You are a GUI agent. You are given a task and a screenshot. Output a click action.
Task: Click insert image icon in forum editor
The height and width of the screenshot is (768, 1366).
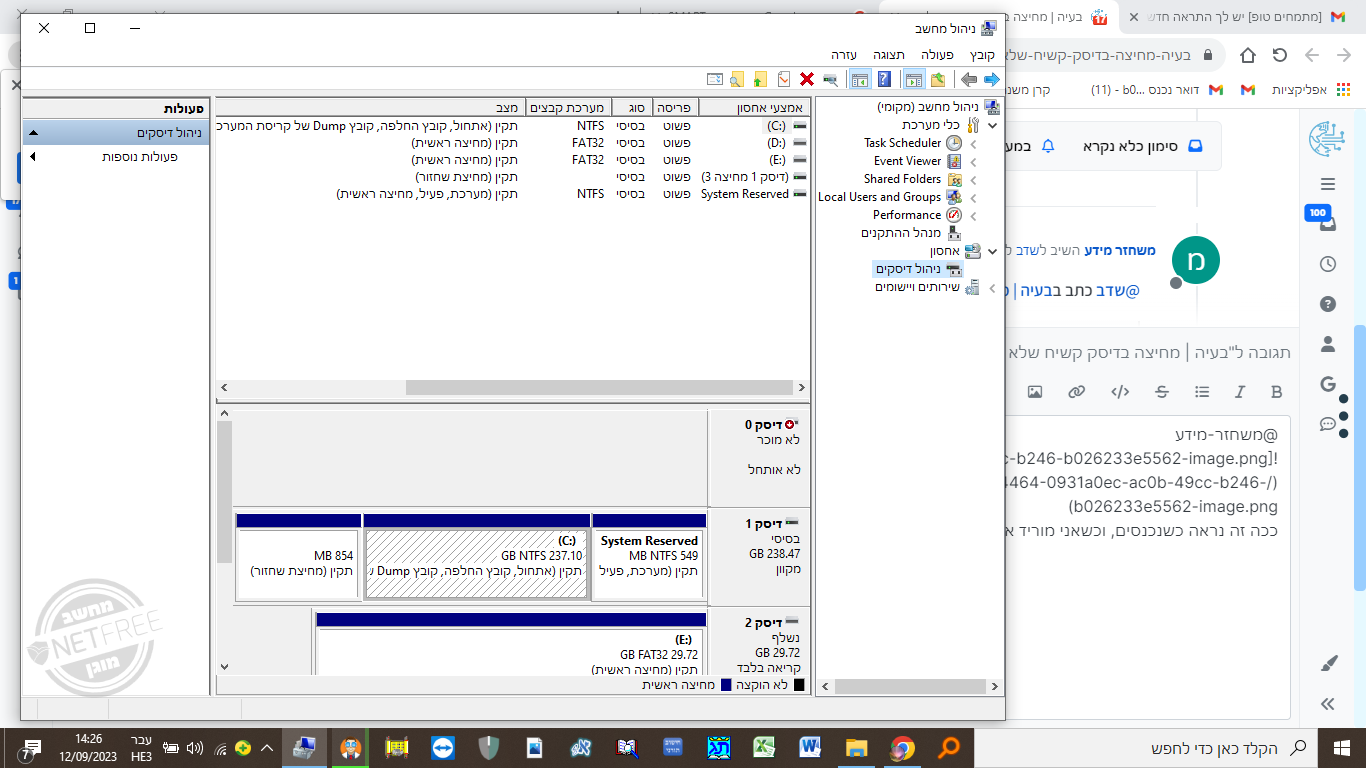pyautogui.click(x=1035, y=392)
